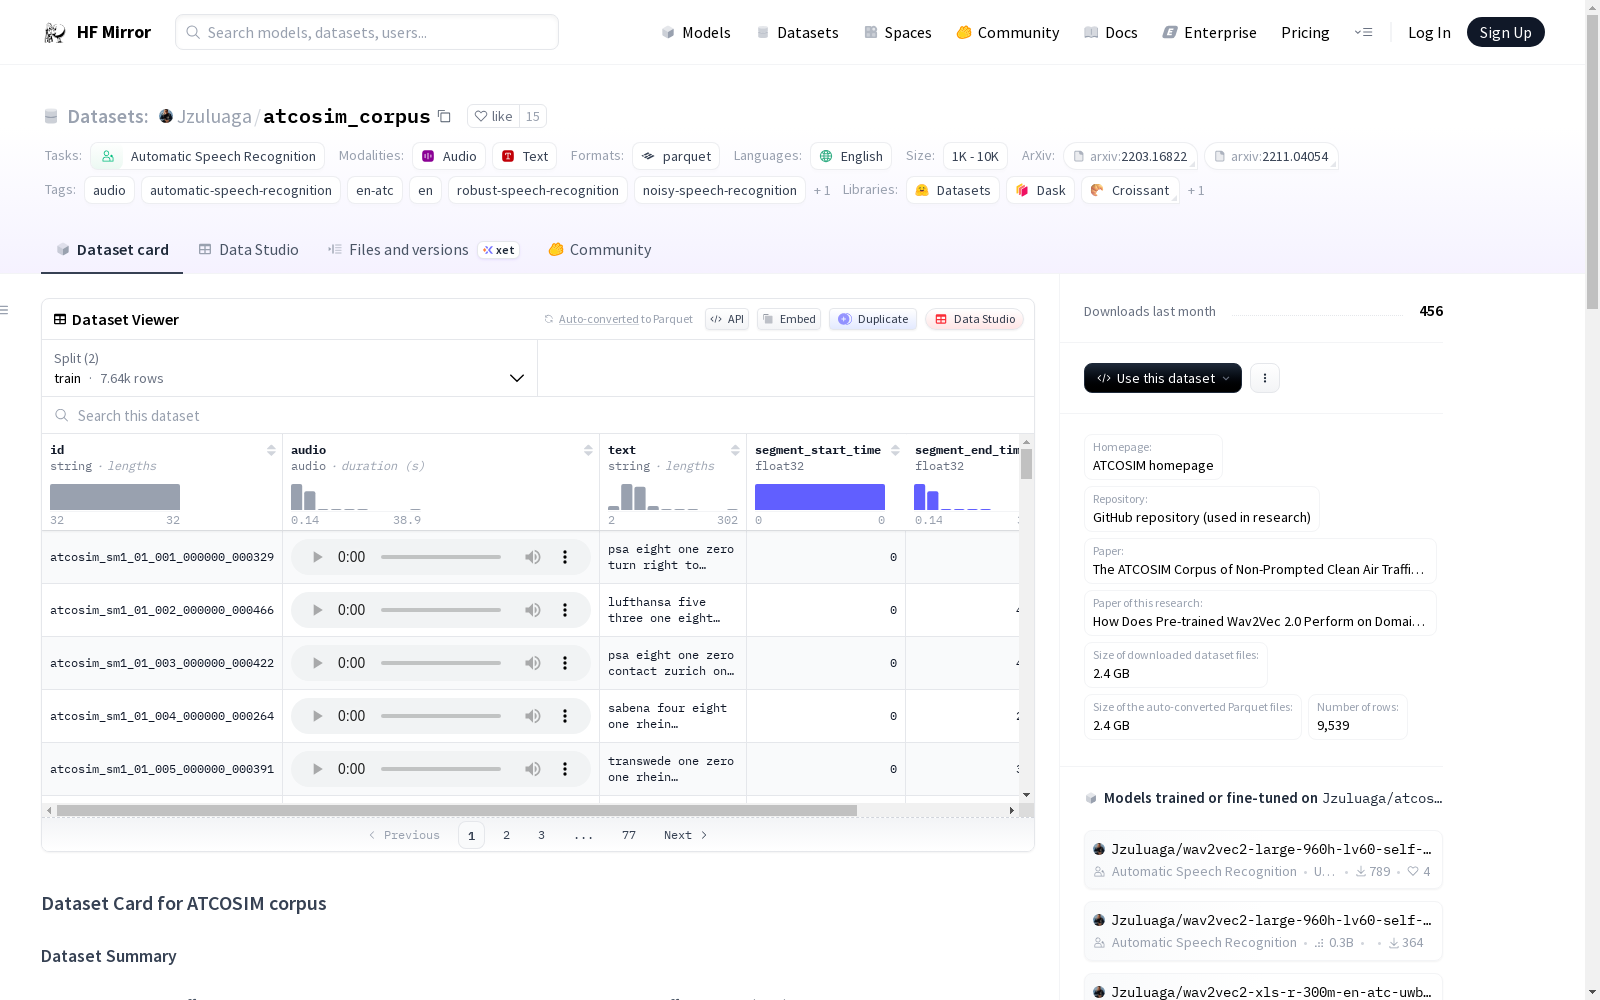Open audio options for the first psa row
The height and width of the screenshot is (1000, 1600).
[565, 557]
